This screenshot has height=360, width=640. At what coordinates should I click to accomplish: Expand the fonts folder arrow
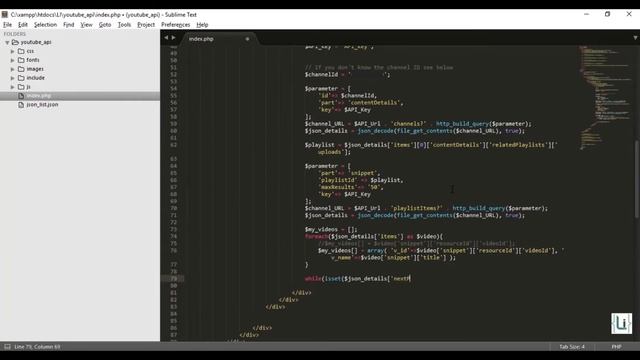click(13, 60)
